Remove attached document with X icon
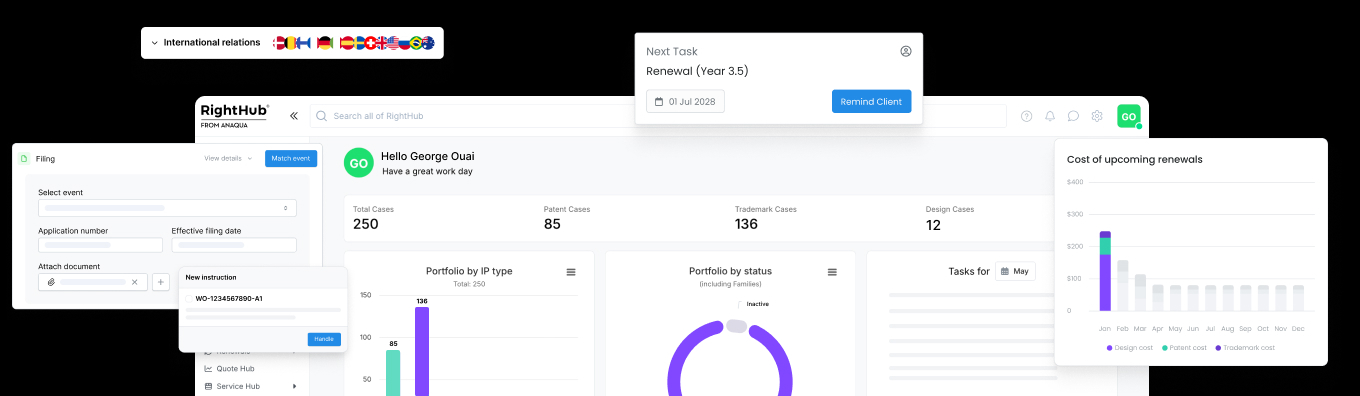The width and height of the screenshot is (1360, 396). [135, 282]
